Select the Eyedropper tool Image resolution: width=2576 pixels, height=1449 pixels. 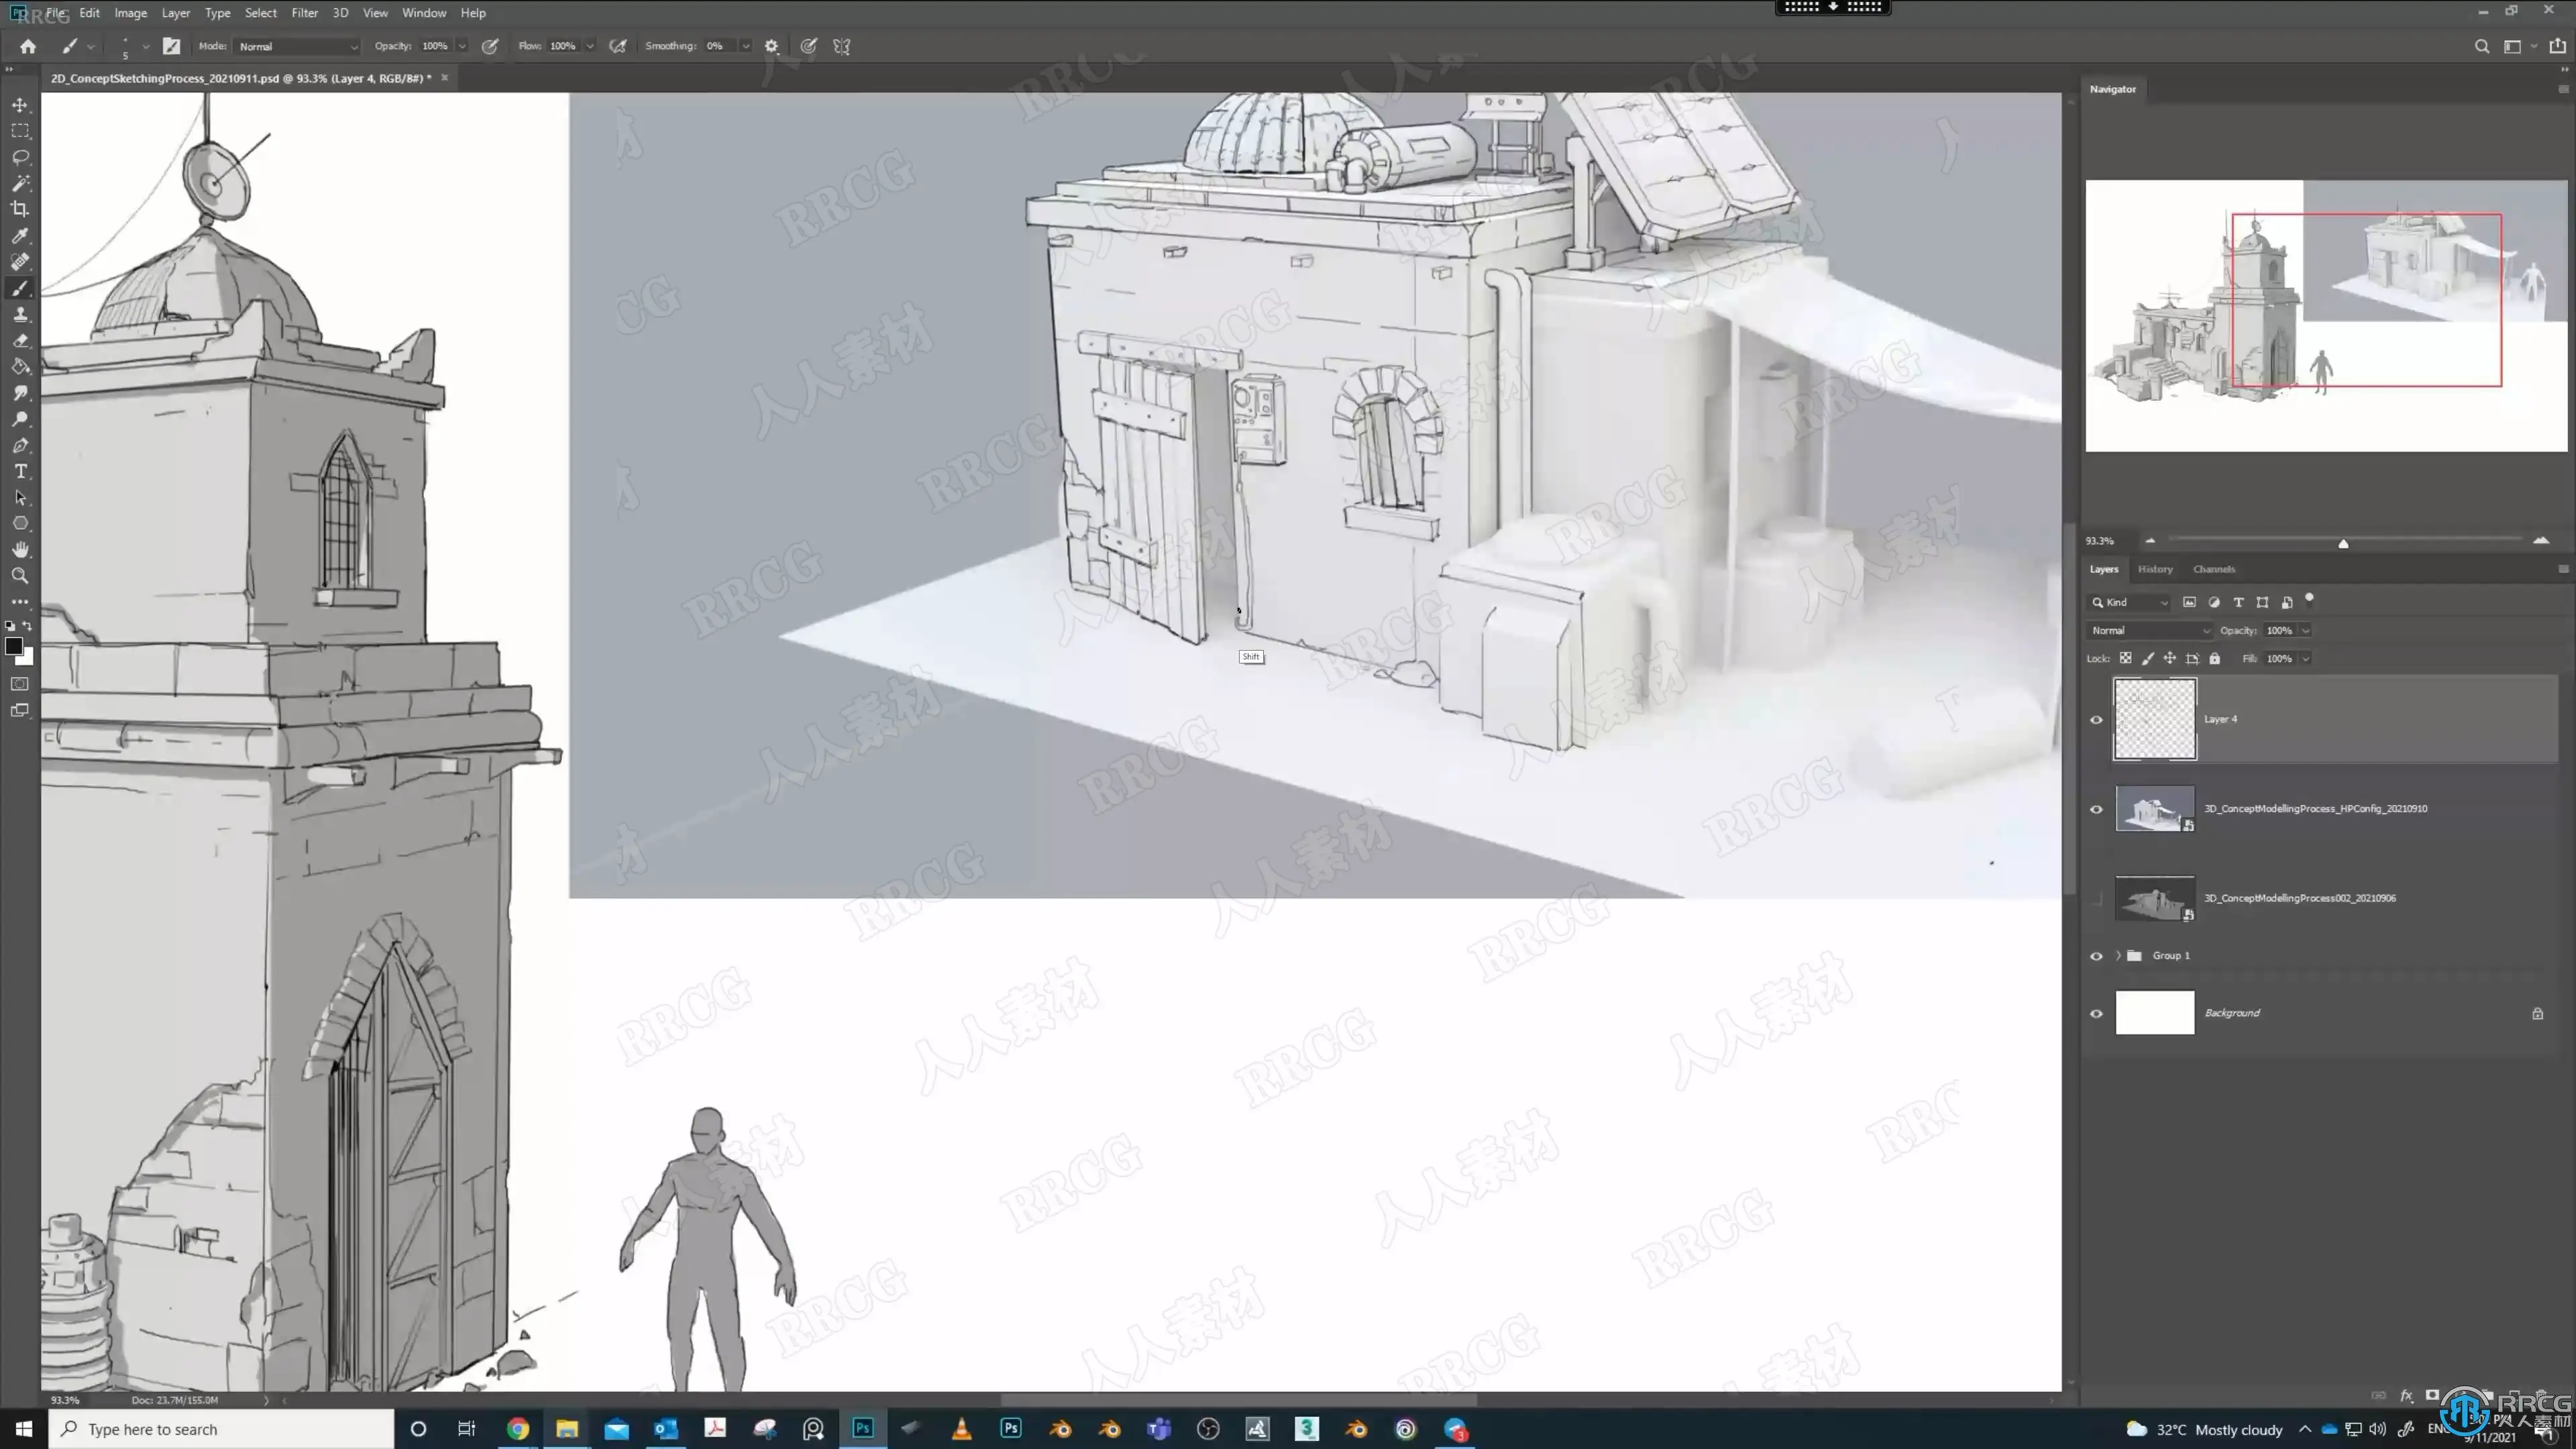(20, 236)
